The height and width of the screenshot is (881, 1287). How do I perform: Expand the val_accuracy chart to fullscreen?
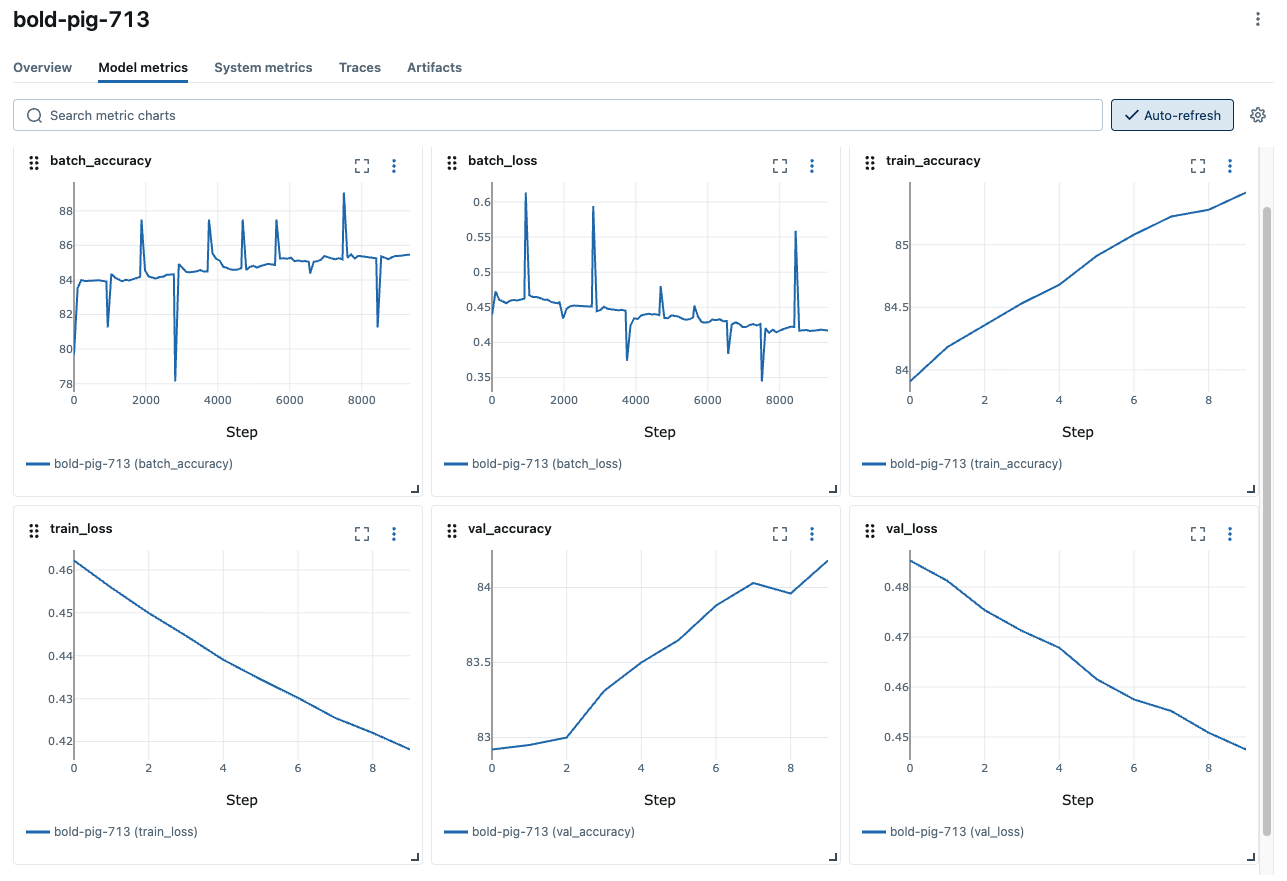pyautogui.click(x=779, y=533)
